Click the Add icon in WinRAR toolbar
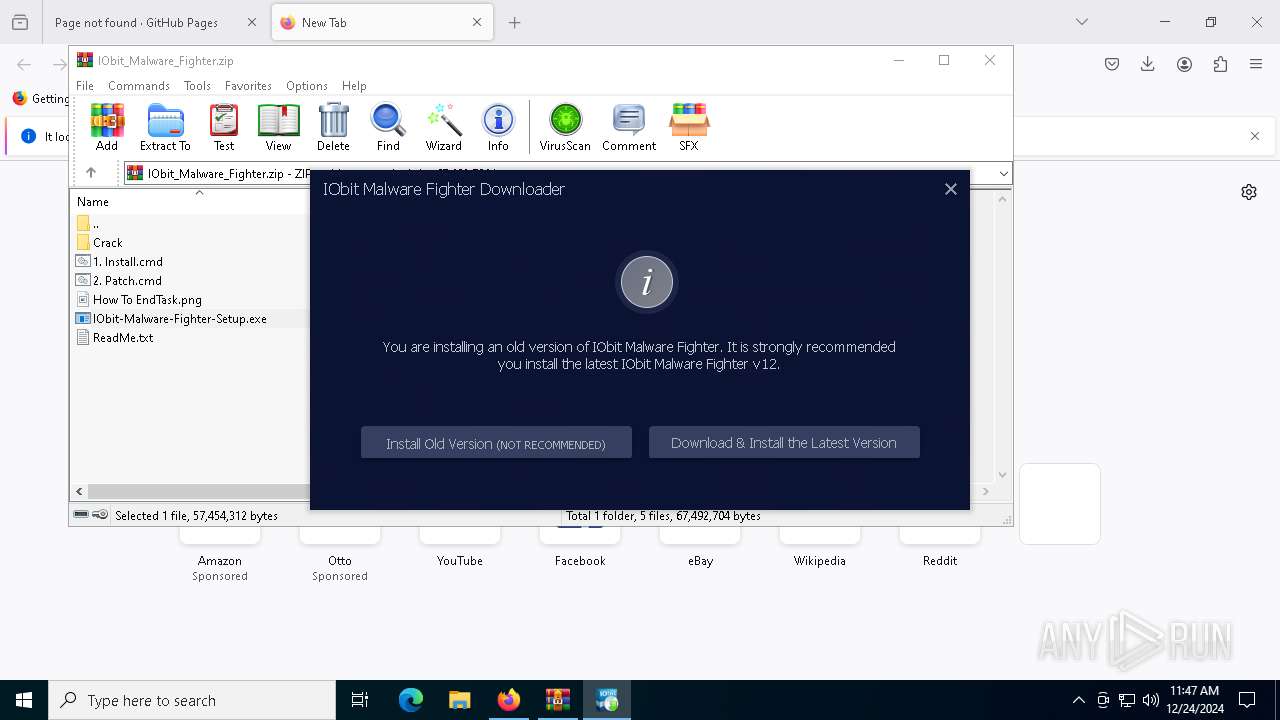Viewport: 1280px width, 720px height. pyautogui.click(x=107, y=127)
